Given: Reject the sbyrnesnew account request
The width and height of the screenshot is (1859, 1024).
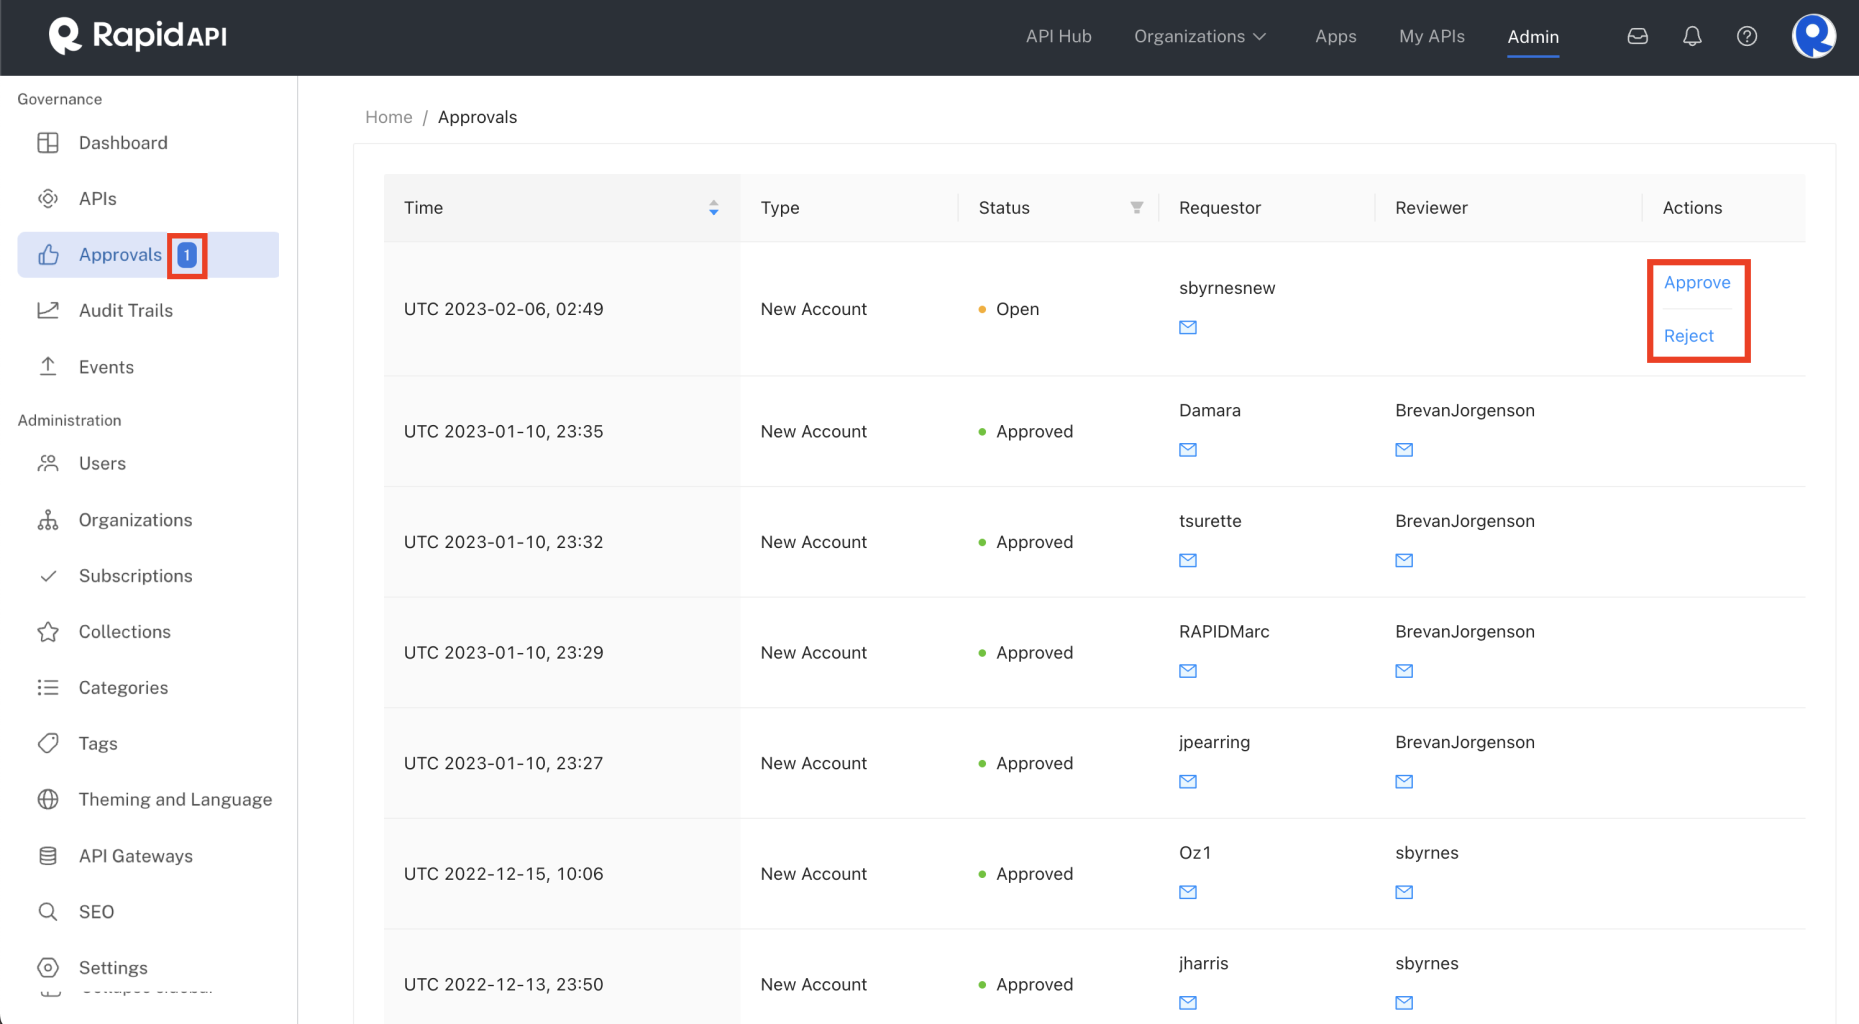Looking at the screenshot, I should tap(1688, 336).
